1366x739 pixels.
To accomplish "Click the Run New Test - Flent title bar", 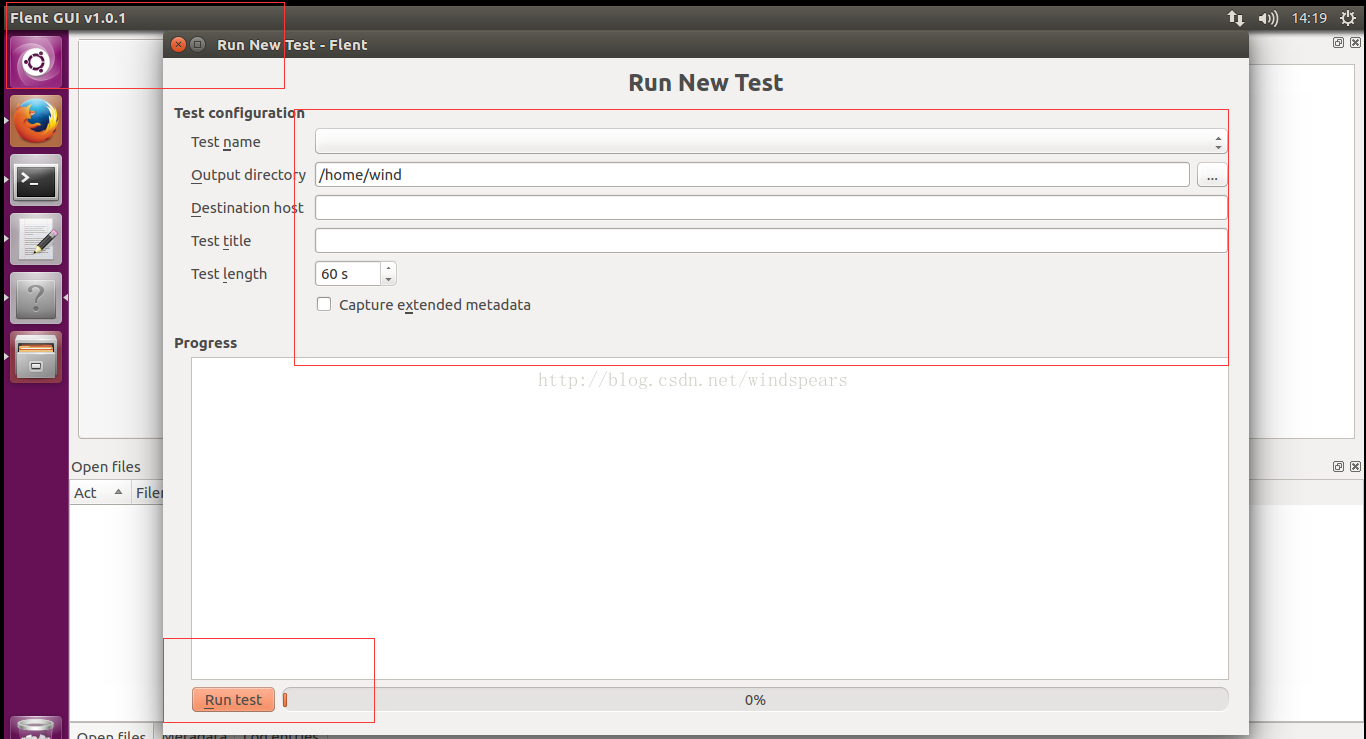I will tap(706, 44).
